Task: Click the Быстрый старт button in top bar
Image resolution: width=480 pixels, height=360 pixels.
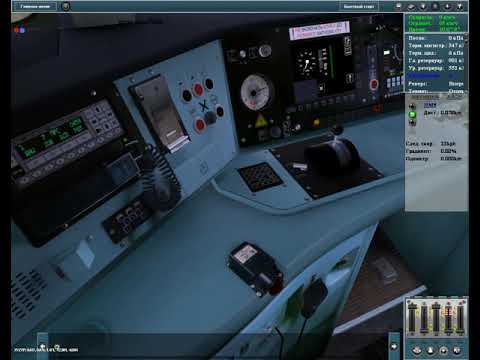Action: (x=359, y=6)
